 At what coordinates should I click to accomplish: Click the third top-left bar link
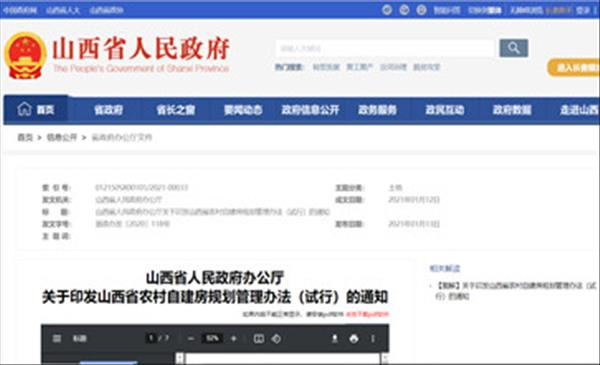(x=106, y=10)
